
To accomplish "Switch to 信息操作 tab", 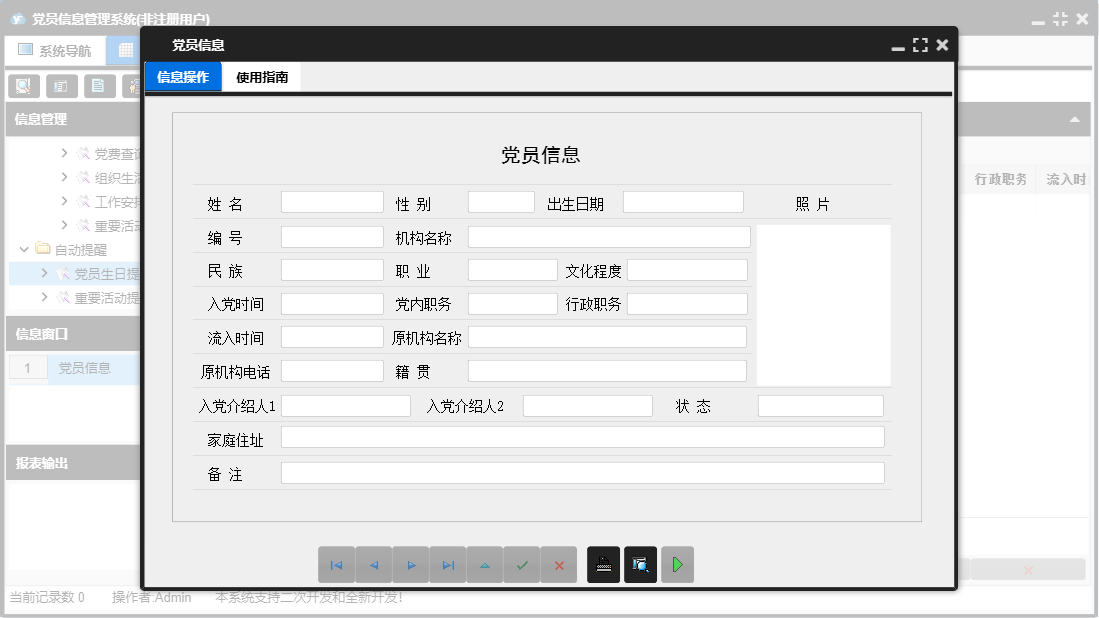I will point(183,77).
